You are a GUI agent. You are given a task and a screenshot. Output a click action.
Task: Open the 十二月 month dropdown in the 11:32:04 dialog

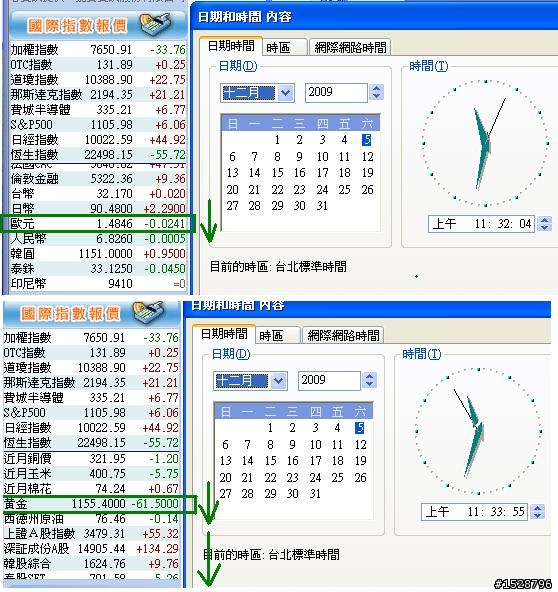pyautogui.click(x=285, y=93)
